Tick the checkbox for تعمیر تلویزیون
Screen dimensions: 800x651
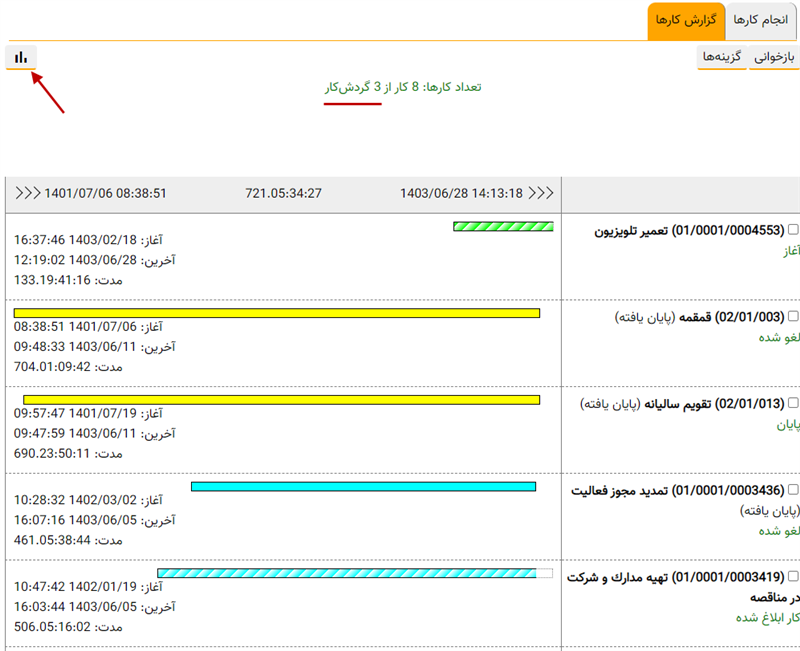point(794,231)
